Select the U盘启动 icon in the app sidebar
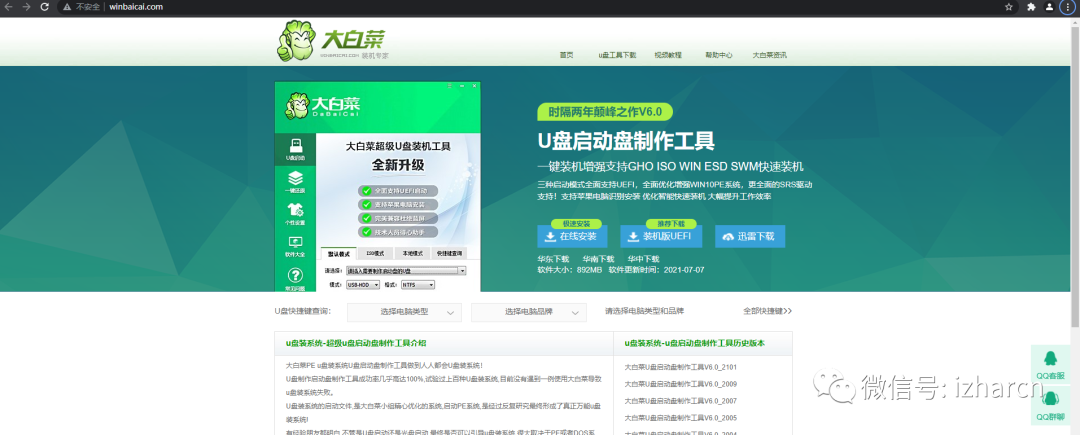 [x=295, y=149]
